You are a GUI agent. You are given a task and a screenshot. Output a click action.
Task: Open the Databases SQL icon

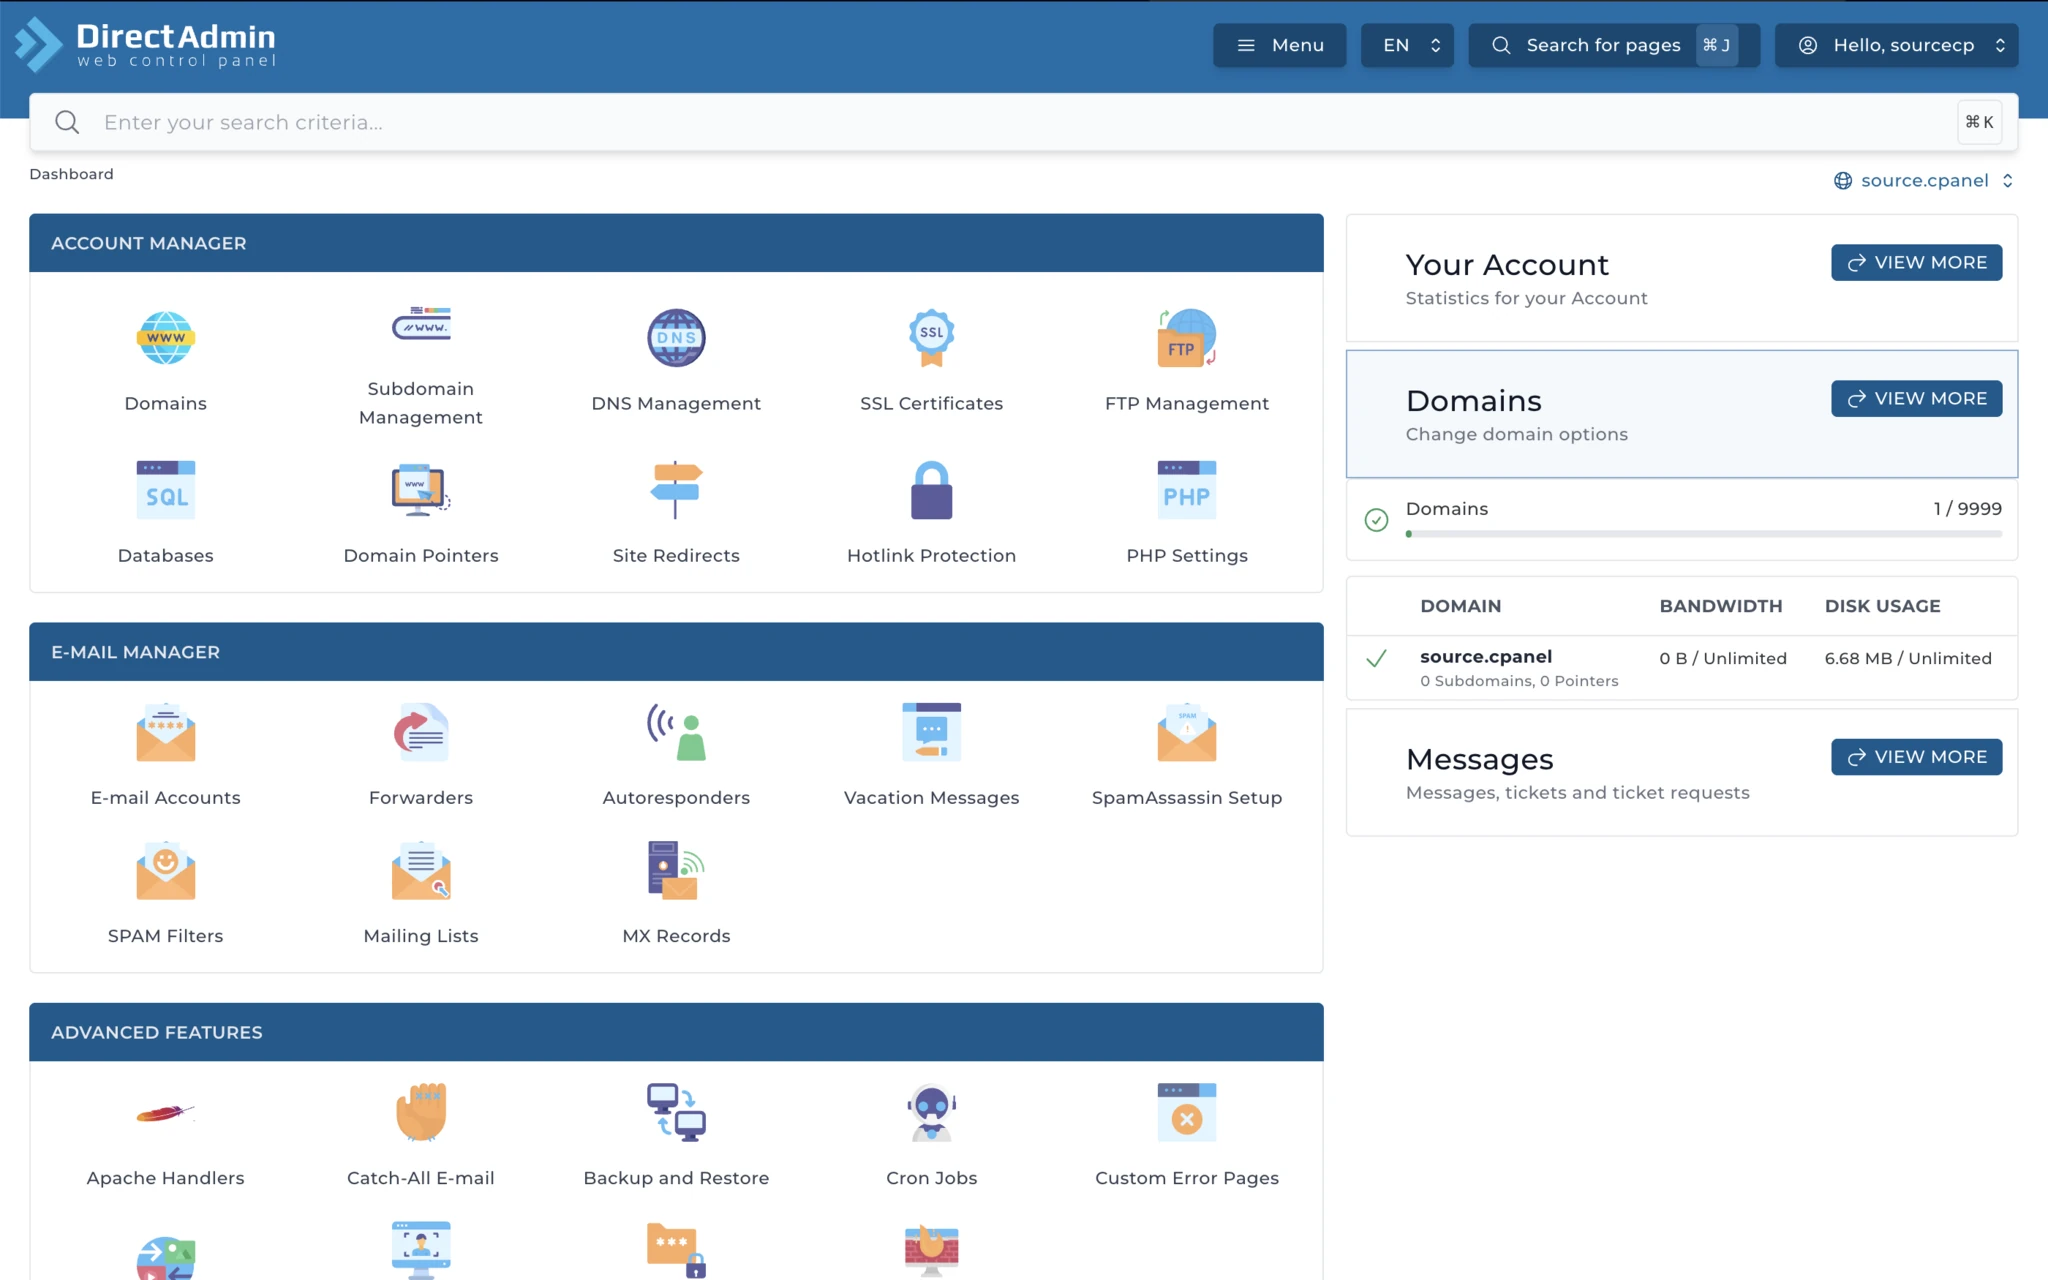(x=165, y=490)
